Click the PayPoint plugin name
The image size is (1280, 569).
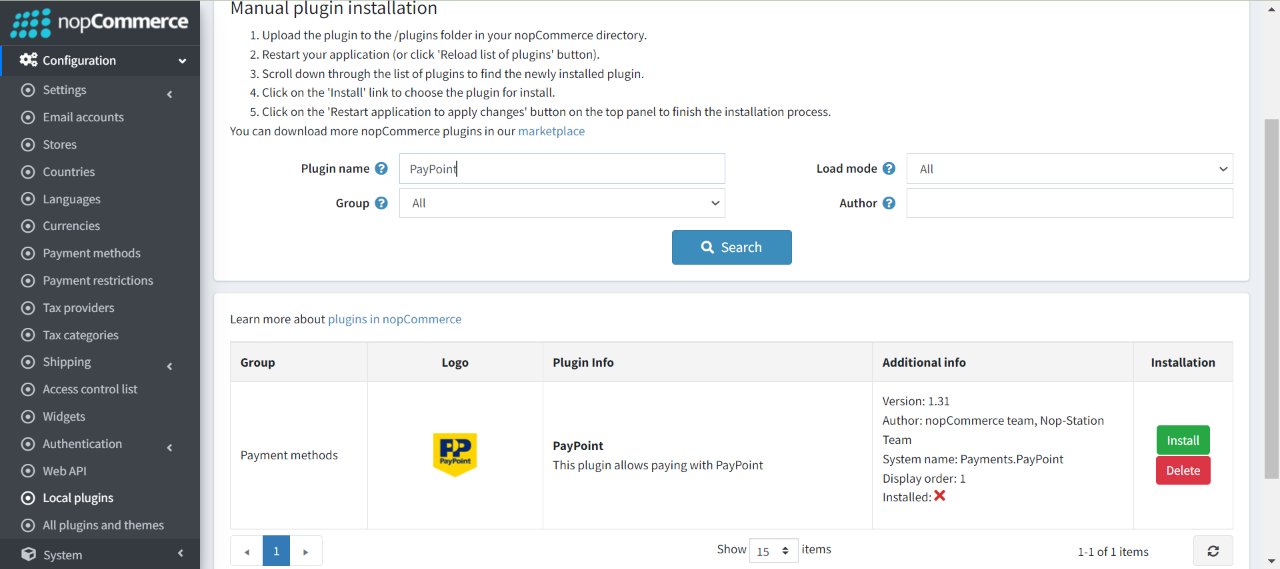point(578,446)
